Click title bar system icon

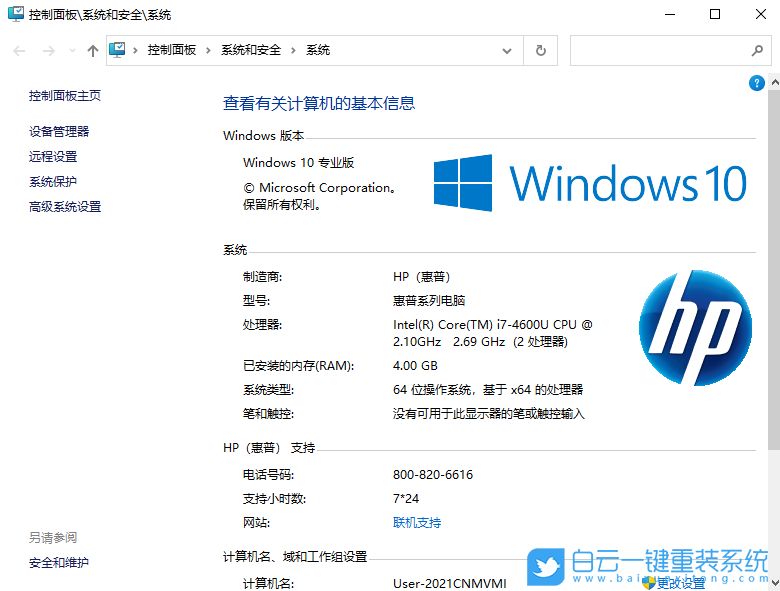click(15, 14)
